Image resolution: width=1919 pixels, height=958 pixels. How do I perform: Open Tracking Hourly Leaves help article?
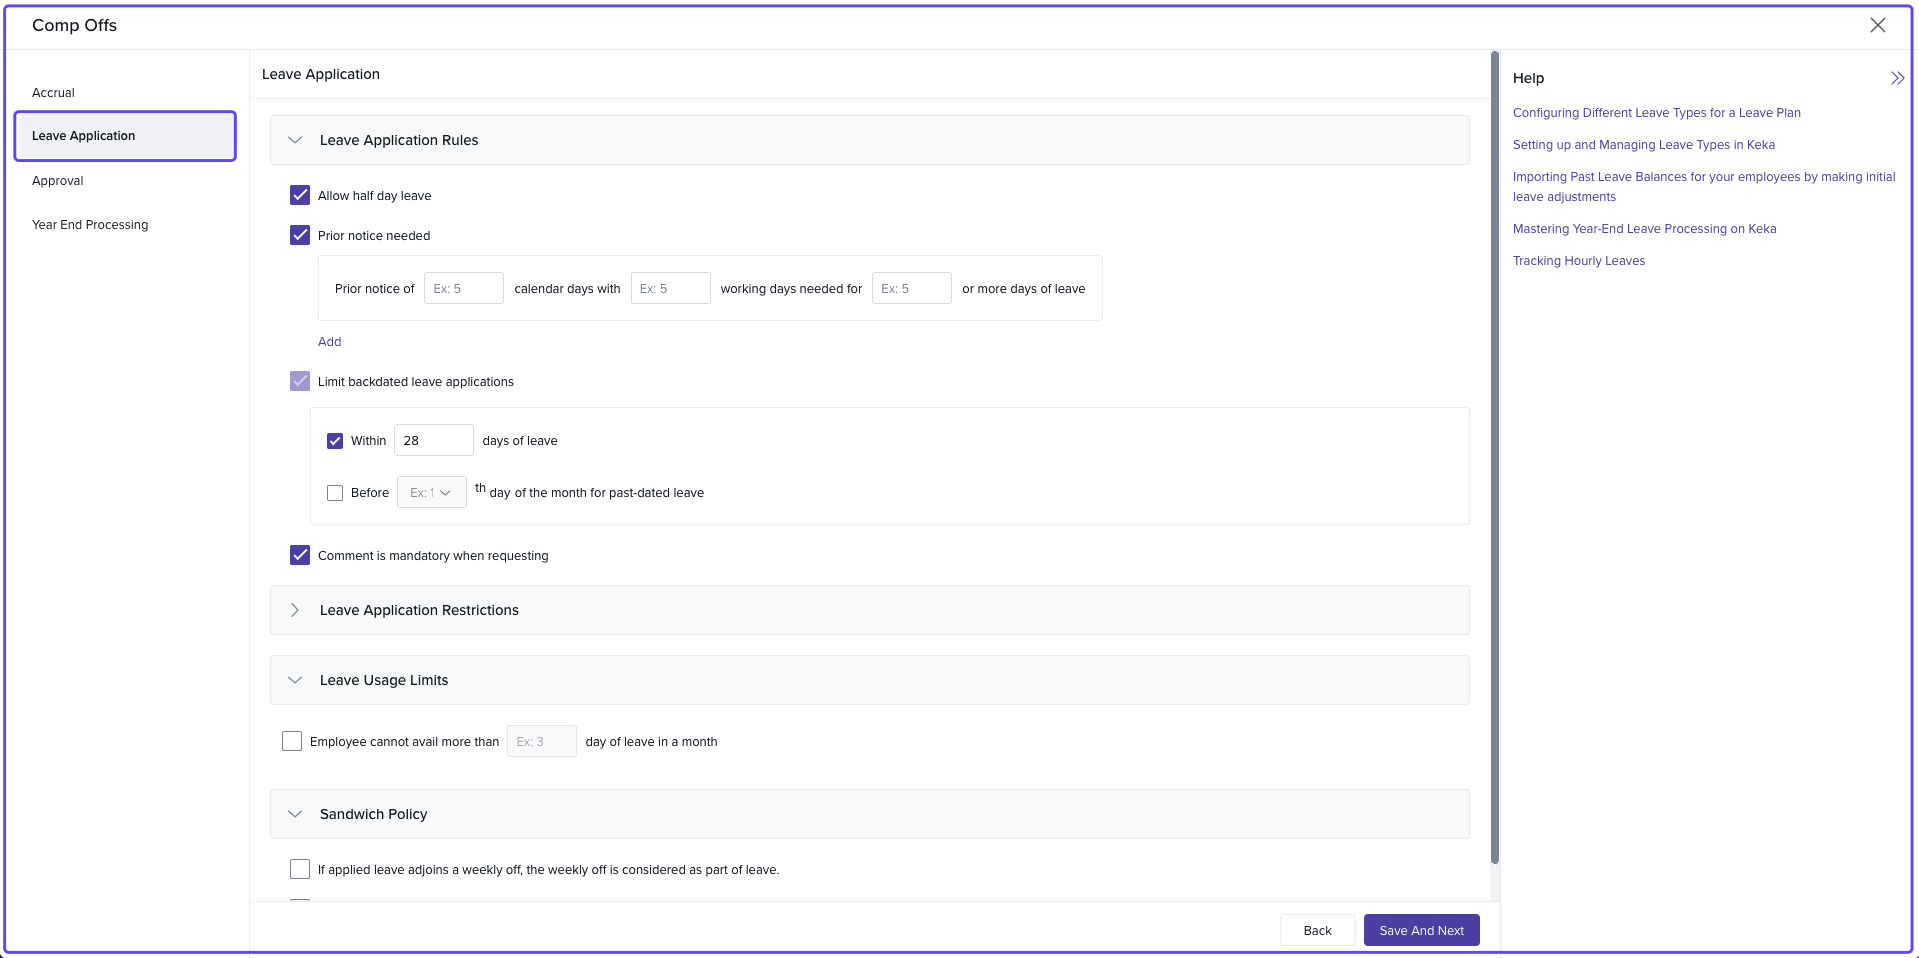pos(1578,261)
